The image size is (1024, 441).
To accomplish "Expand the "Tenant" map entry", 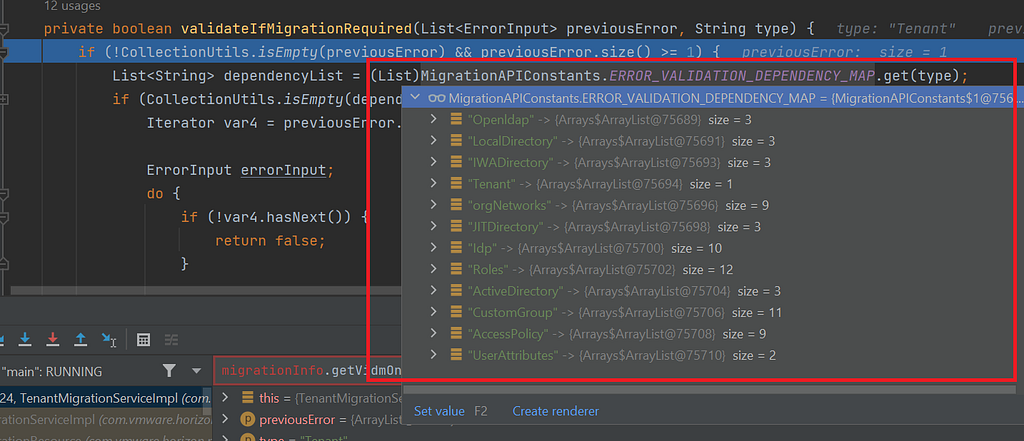I will (433, 184).
